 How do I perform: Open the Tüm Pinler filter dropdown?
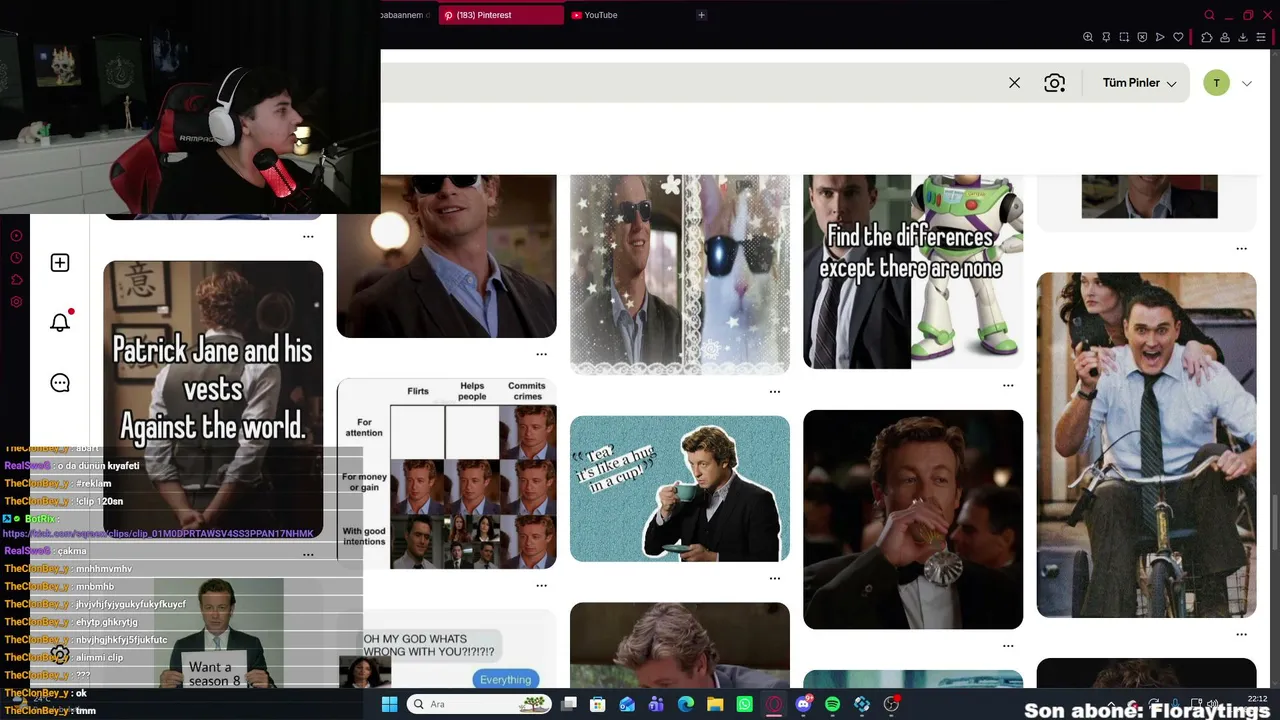pyautogui.click(x=1139, y=83)
